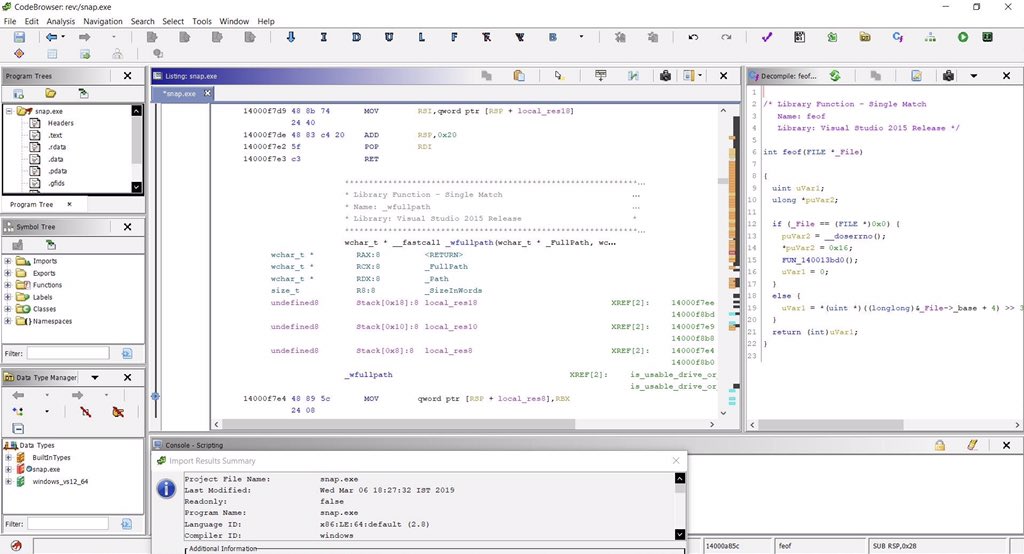Image resolution: width=1024 pixels, height=554 pixels.
Task: Open the Analysis menu
Action: coord(61,21)
